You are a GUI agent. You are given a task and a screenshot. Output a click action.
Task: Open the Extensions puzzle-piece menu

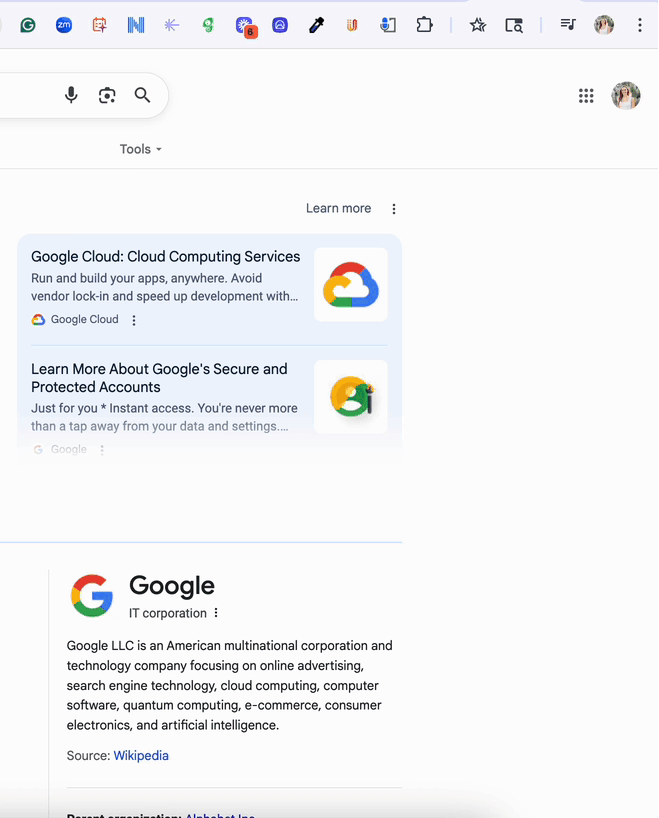pyautogui.click(x=424, y=25)
